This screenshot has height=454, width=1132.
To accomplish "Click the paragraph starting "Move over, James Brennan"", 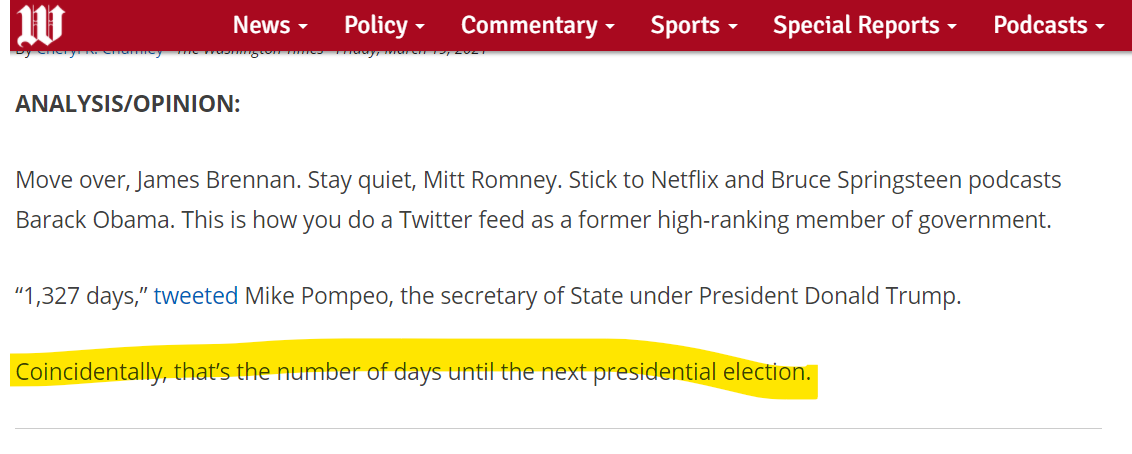I will coord(539,199).
